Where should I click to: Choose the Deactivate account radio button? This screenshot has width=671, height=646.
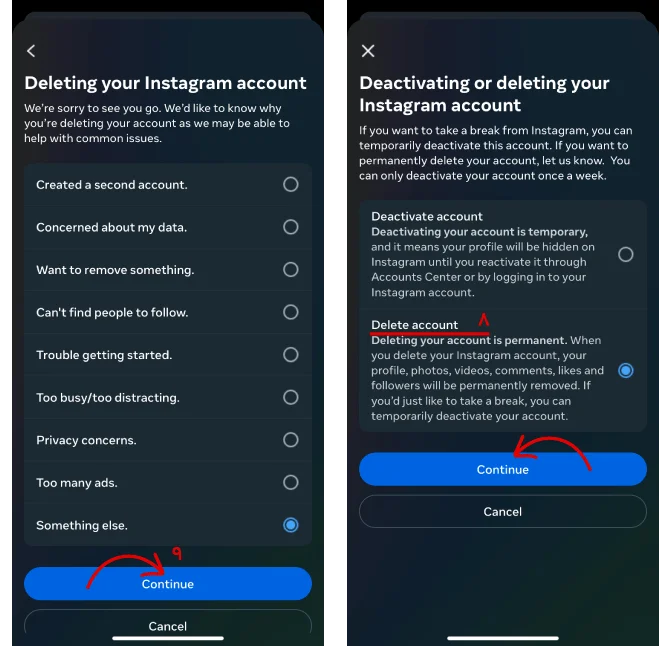pos(626,255)
